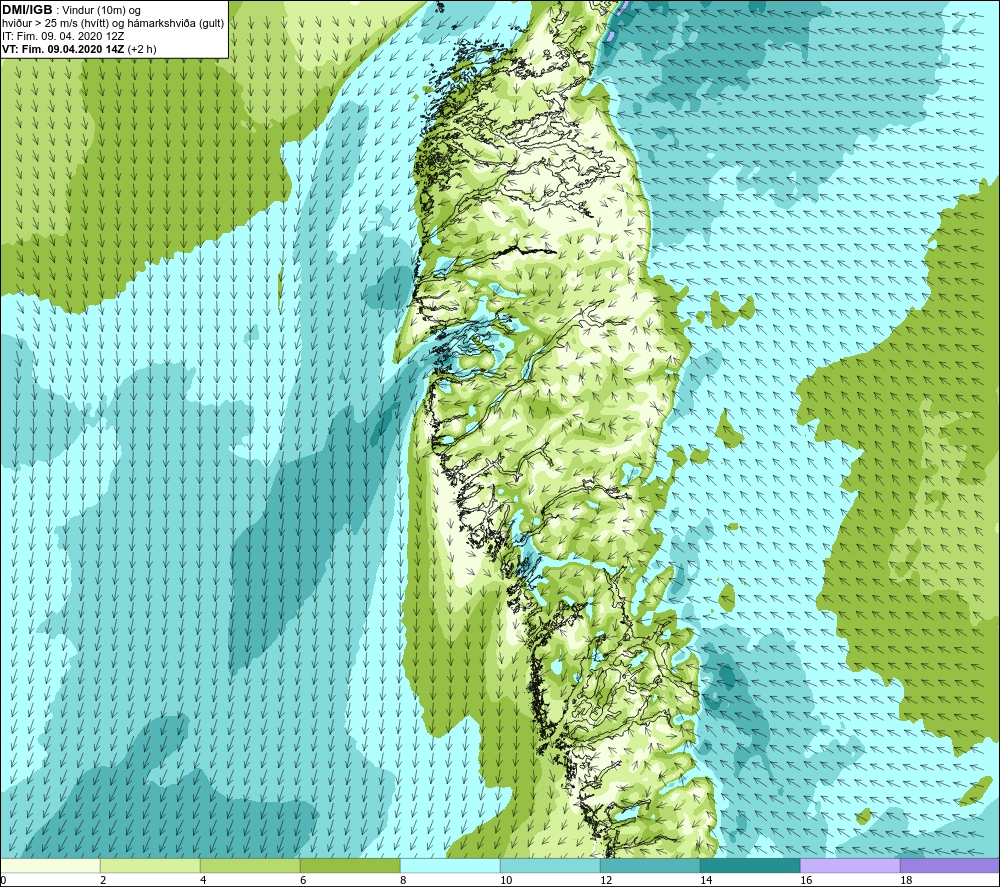Click the legend scale label "4"
The width and height of the screenshot is (1000, 887).
point(203,880)
